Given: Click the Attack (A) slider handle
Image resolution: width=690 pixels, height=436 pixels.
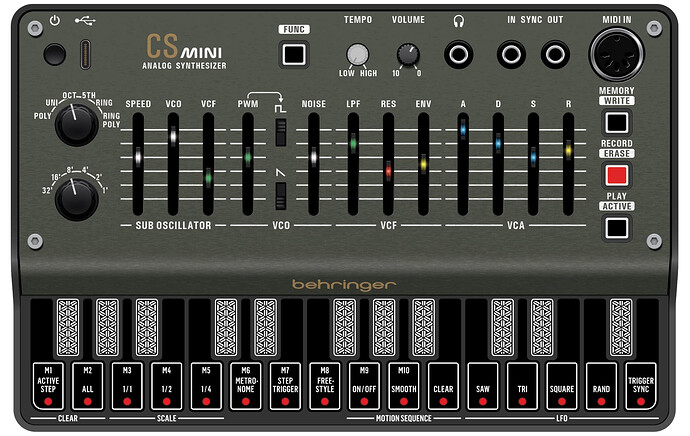Looking at the screenshot, I should 462,130.
